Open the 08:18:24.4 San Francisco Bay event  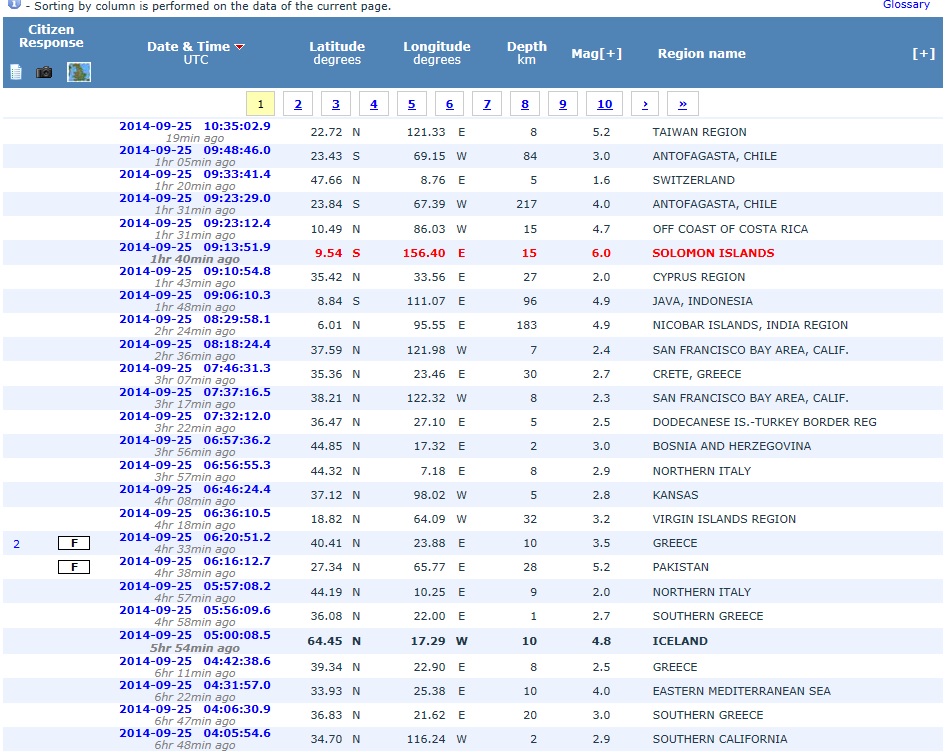[x=194, y=344]
